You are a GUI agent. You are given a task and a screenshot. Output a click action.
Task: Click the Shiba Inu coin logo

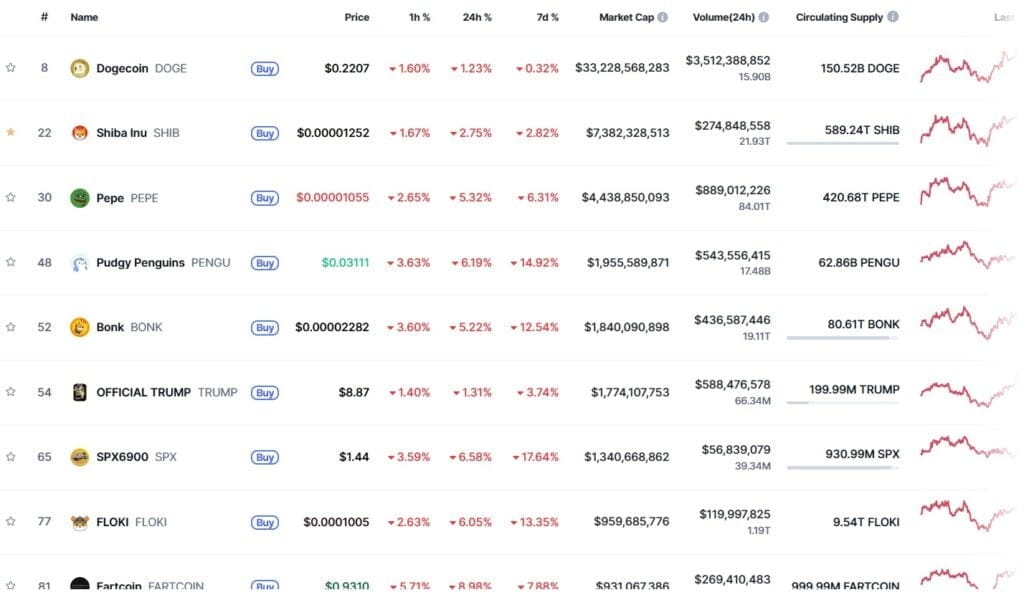[x=80, y=133]
